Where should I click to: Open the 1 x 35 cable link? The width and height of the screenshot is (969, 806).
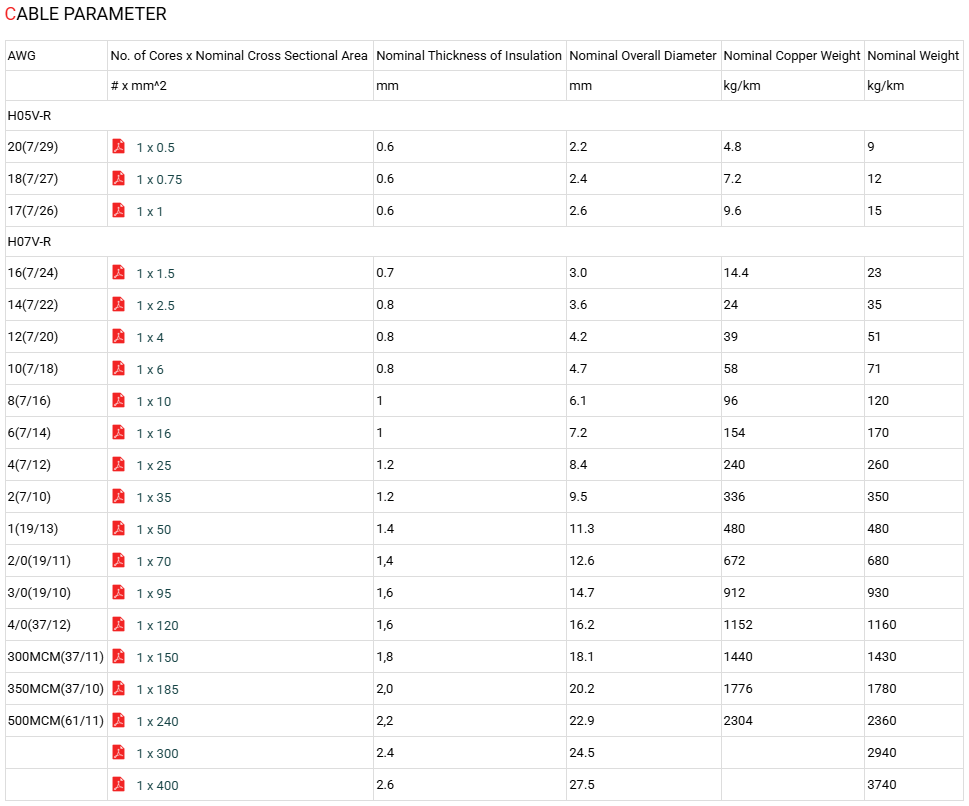[154, 498]
